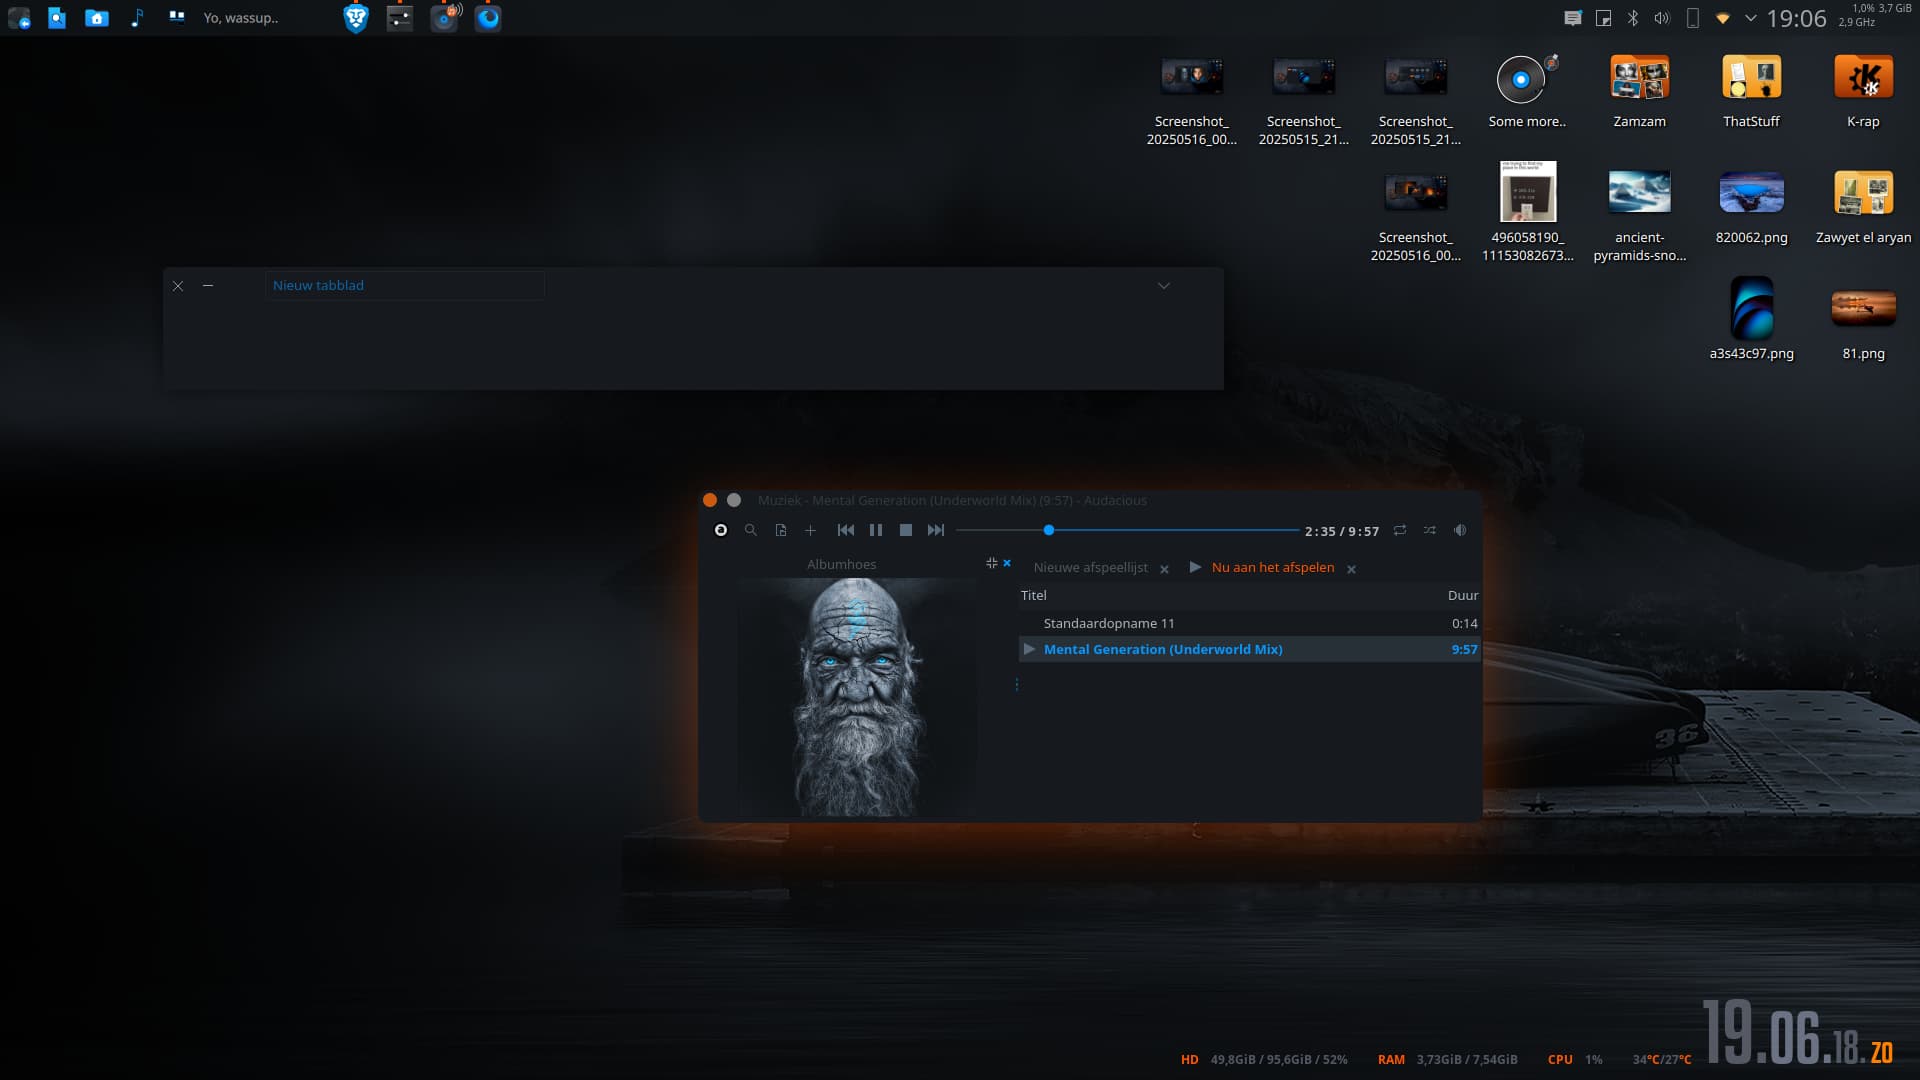The height and width of the screenshot is (1080, 1920).
Task: Open search tool in Audacious toolbar
Action: (751, 530)
